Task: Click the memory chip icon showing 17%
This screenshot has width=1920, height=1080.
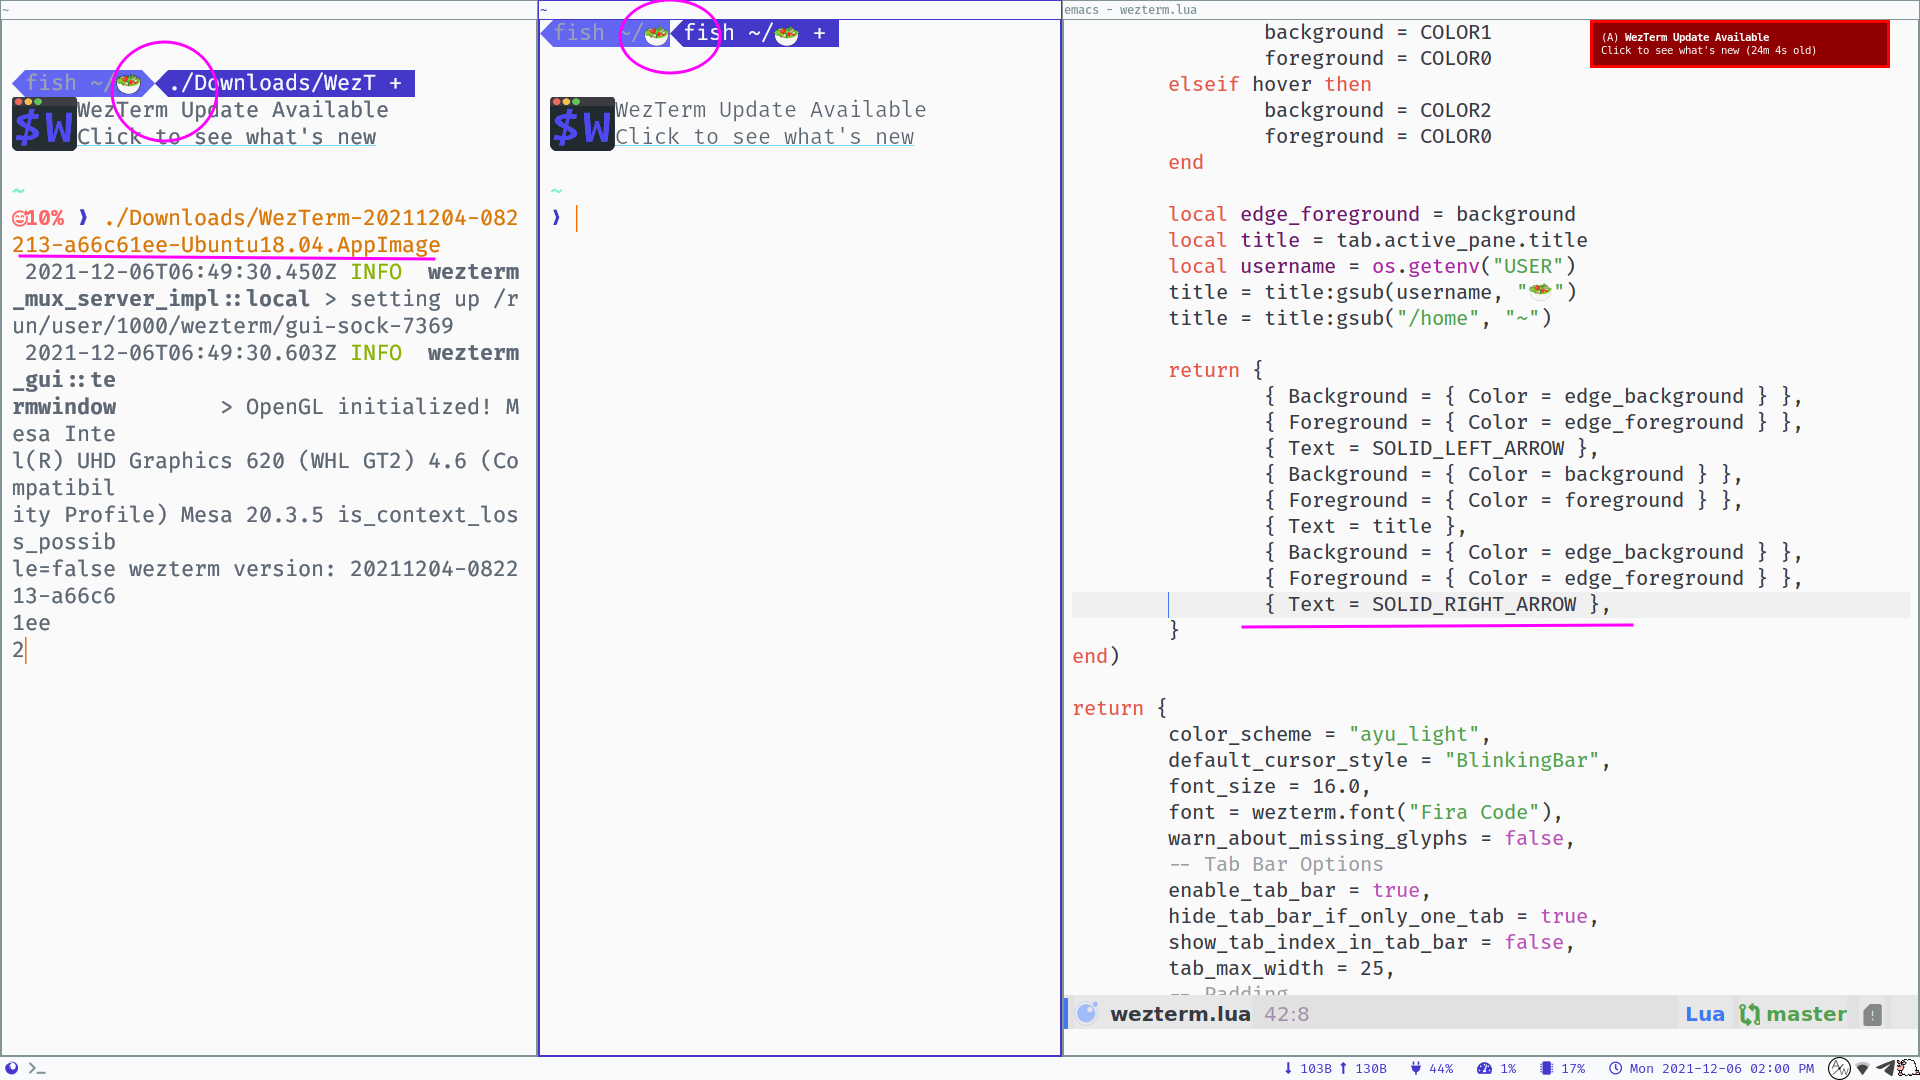Action: [x=1545, y=1068]
